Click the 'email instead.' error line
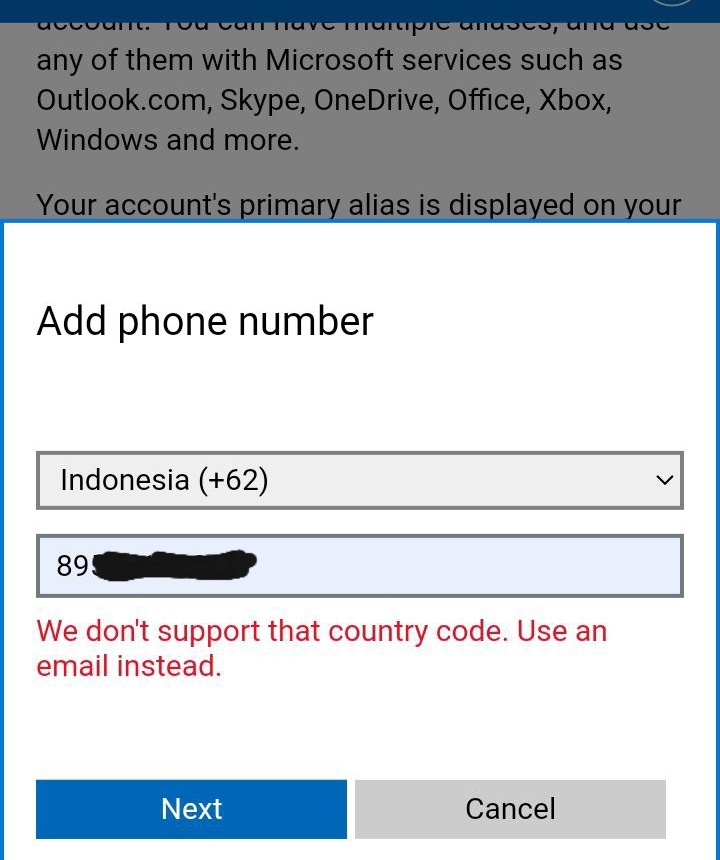This screenshot has width=720, height=860. 129,666
